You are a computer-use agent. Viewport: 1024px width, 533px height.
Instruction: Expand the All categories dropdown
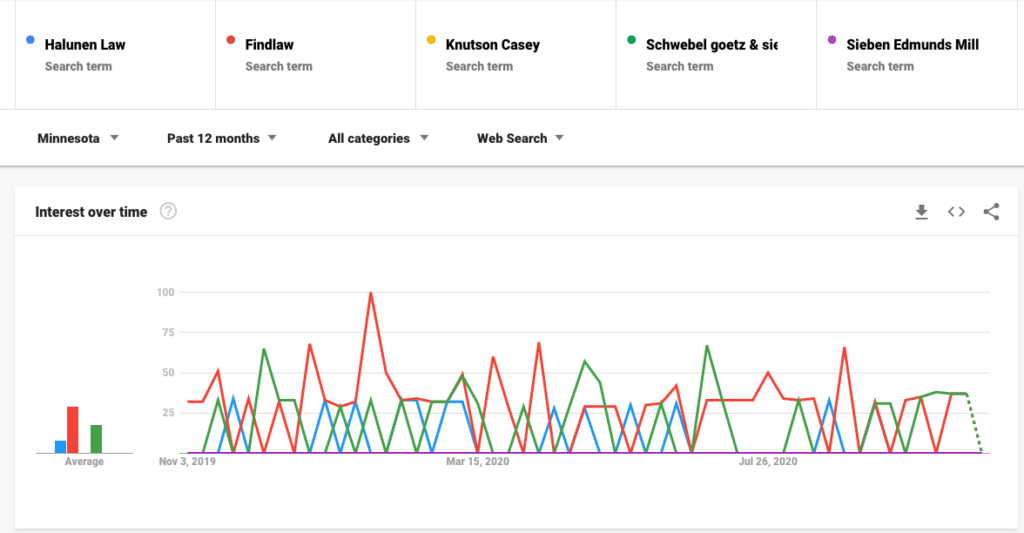378,138
